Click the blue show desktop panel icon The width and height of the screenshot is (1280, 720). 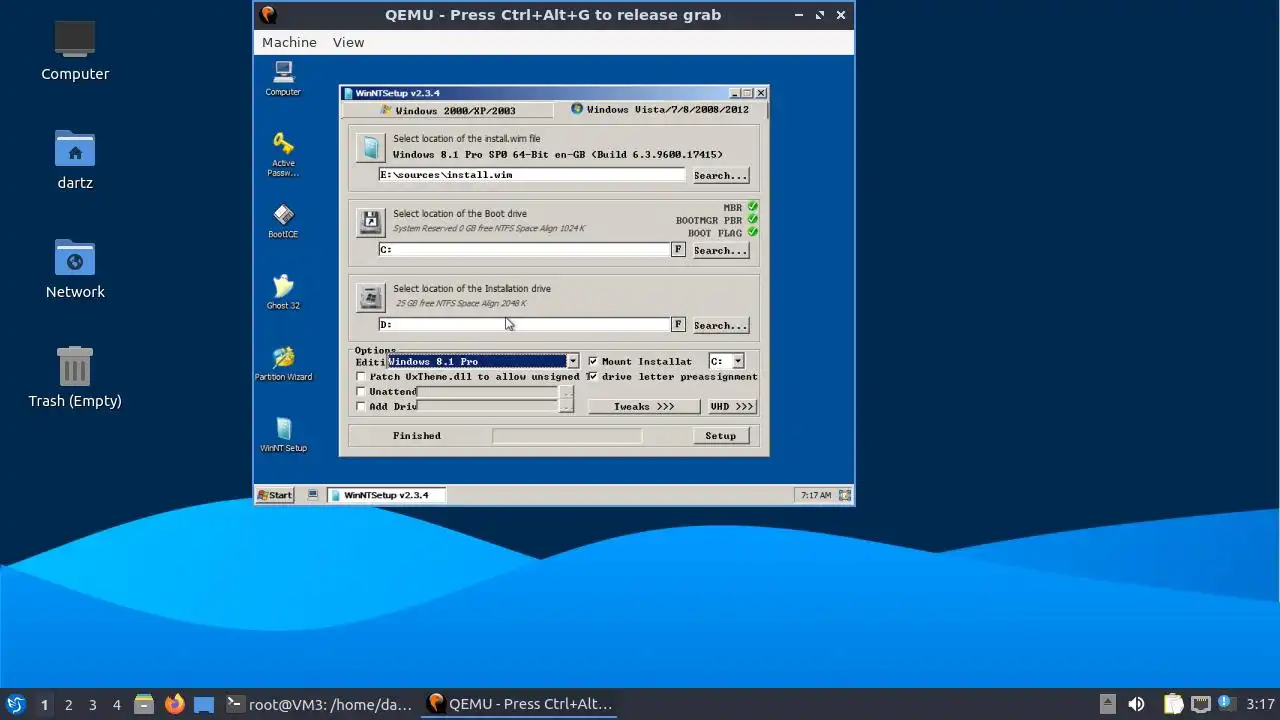click(x=204, y=704)
